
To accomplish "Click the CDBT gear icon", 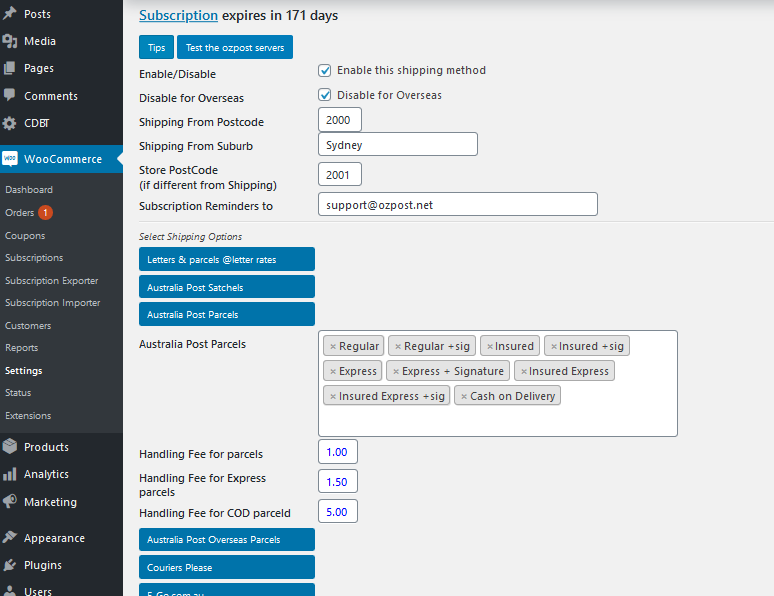I will tap(9, 123).
